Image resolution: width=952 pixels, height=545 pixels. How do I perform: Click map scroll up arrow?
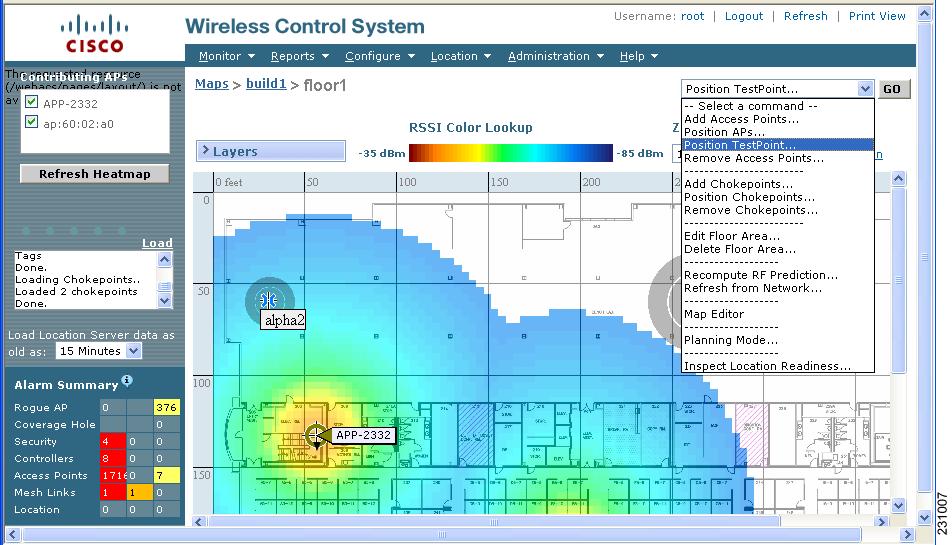point(899,178)
